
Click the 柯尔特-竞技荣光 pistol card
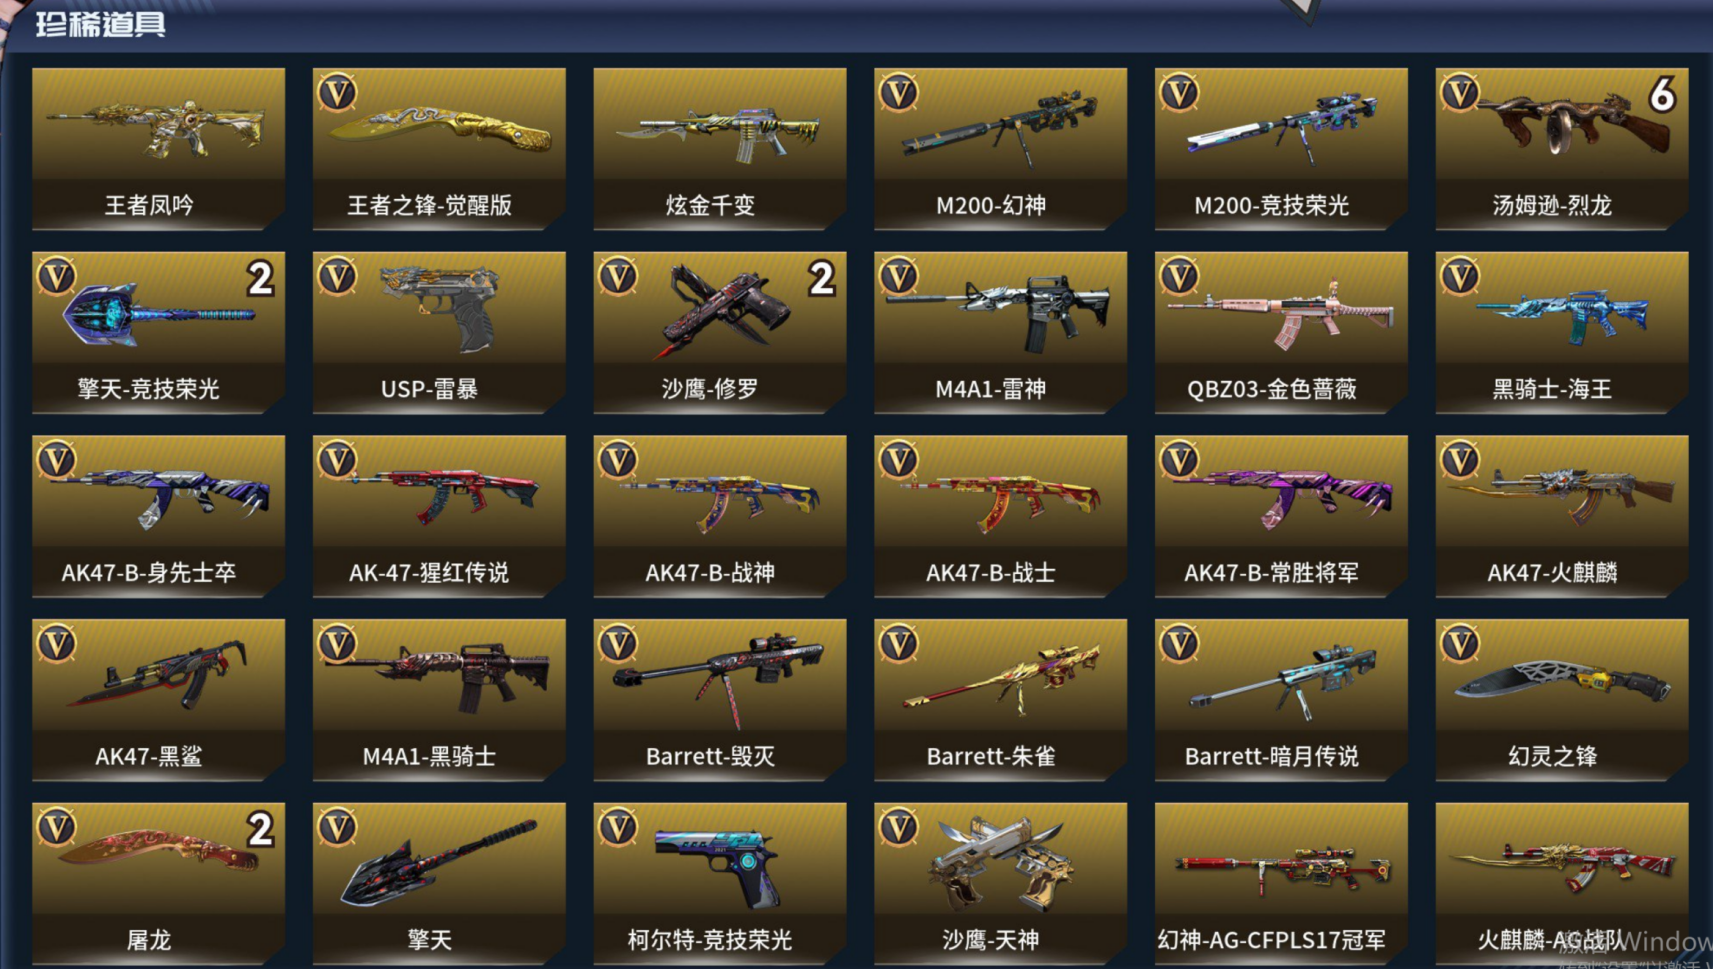[720, 884]
